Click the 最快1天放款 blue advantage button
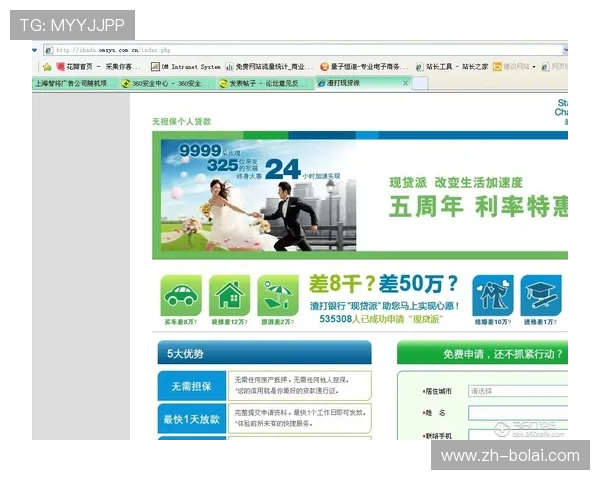 coord(192,419)
